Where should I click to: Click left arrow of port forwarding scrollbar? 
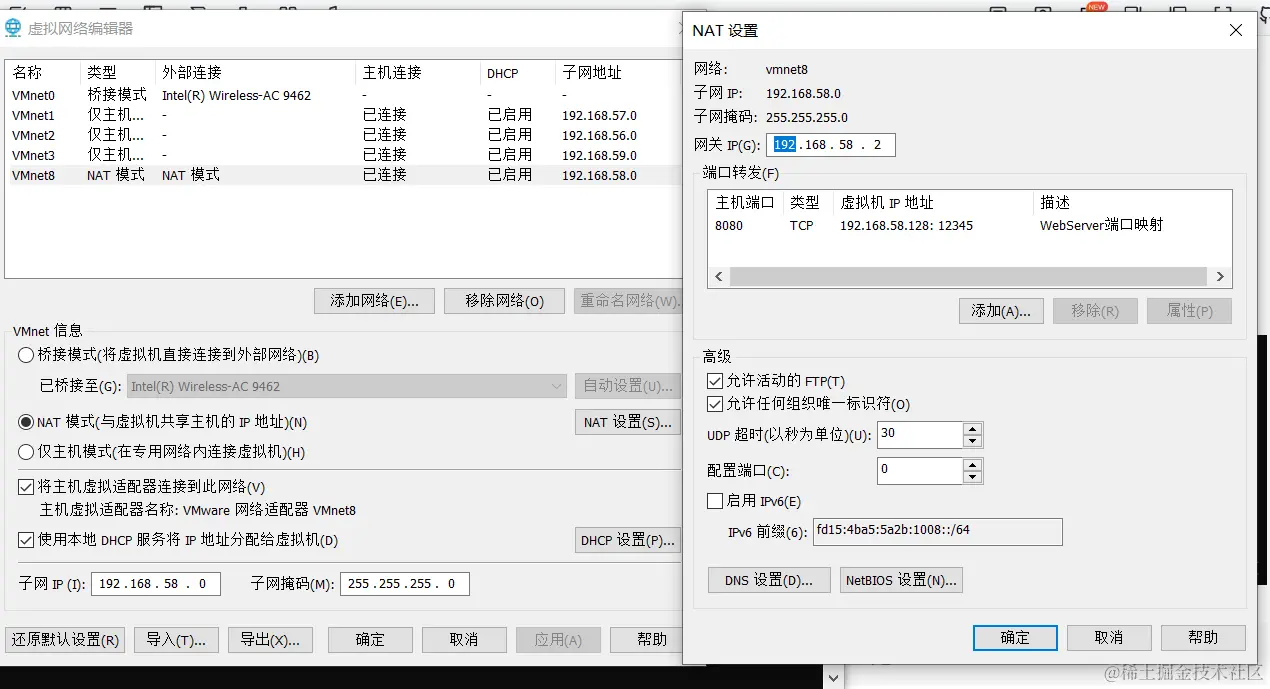[x=719, y=277]
